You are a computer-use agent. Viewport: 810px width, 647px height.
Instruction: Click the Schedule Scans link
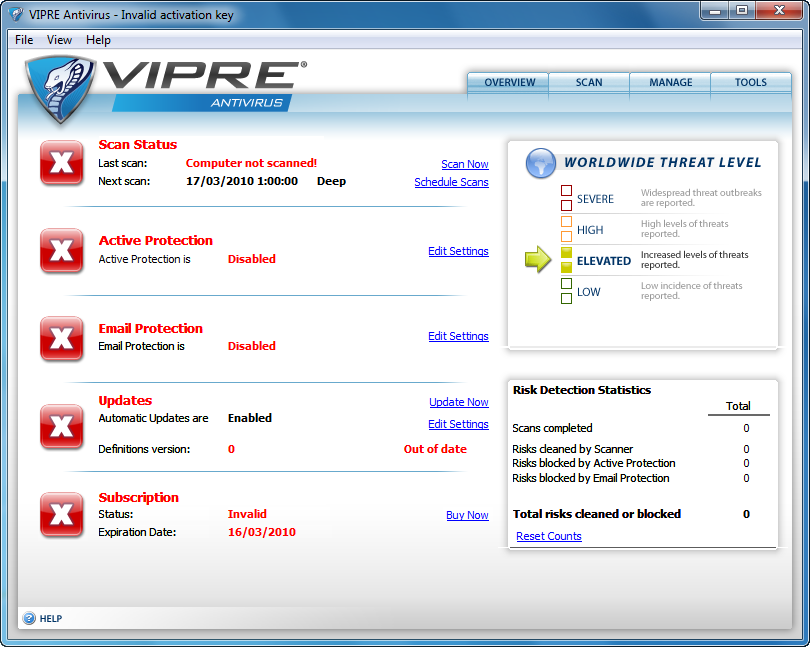point(451,182)
